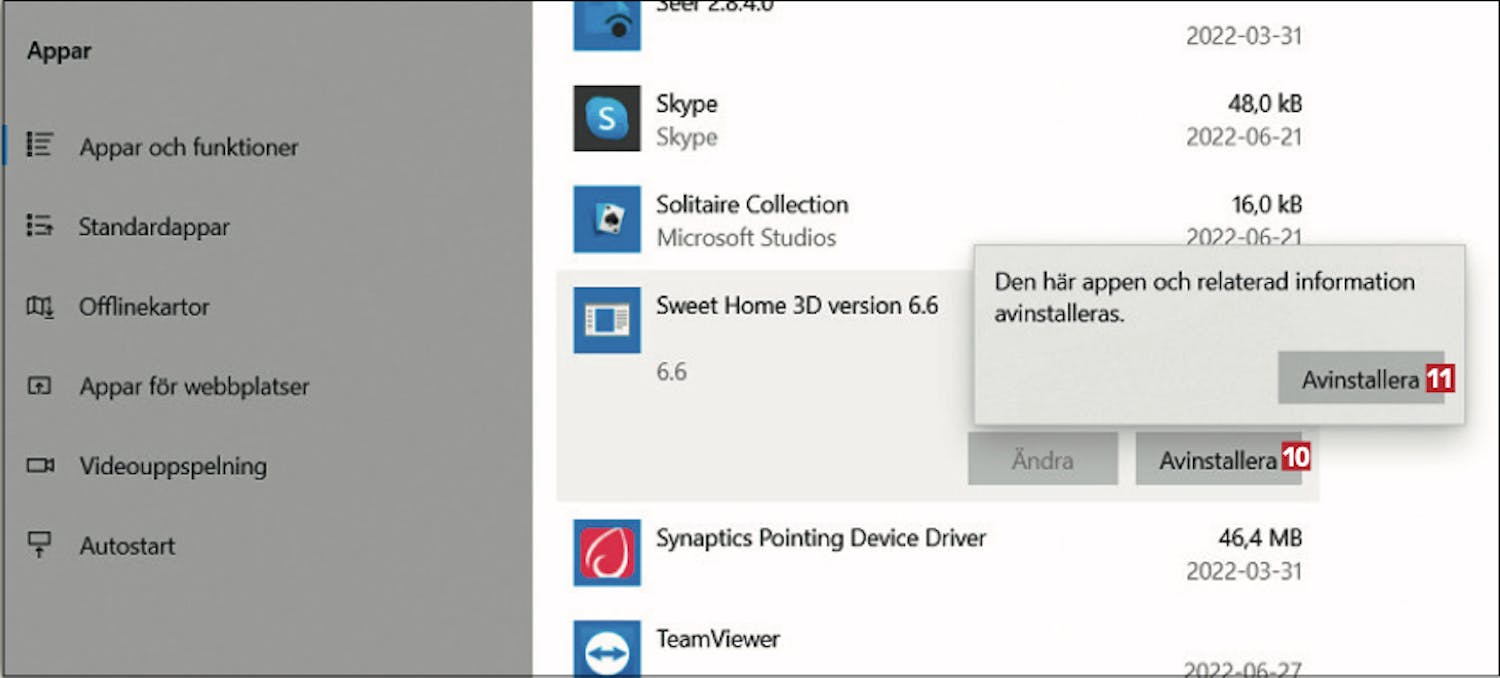Select the Skype app name
1500x678 pixels.
686,104
